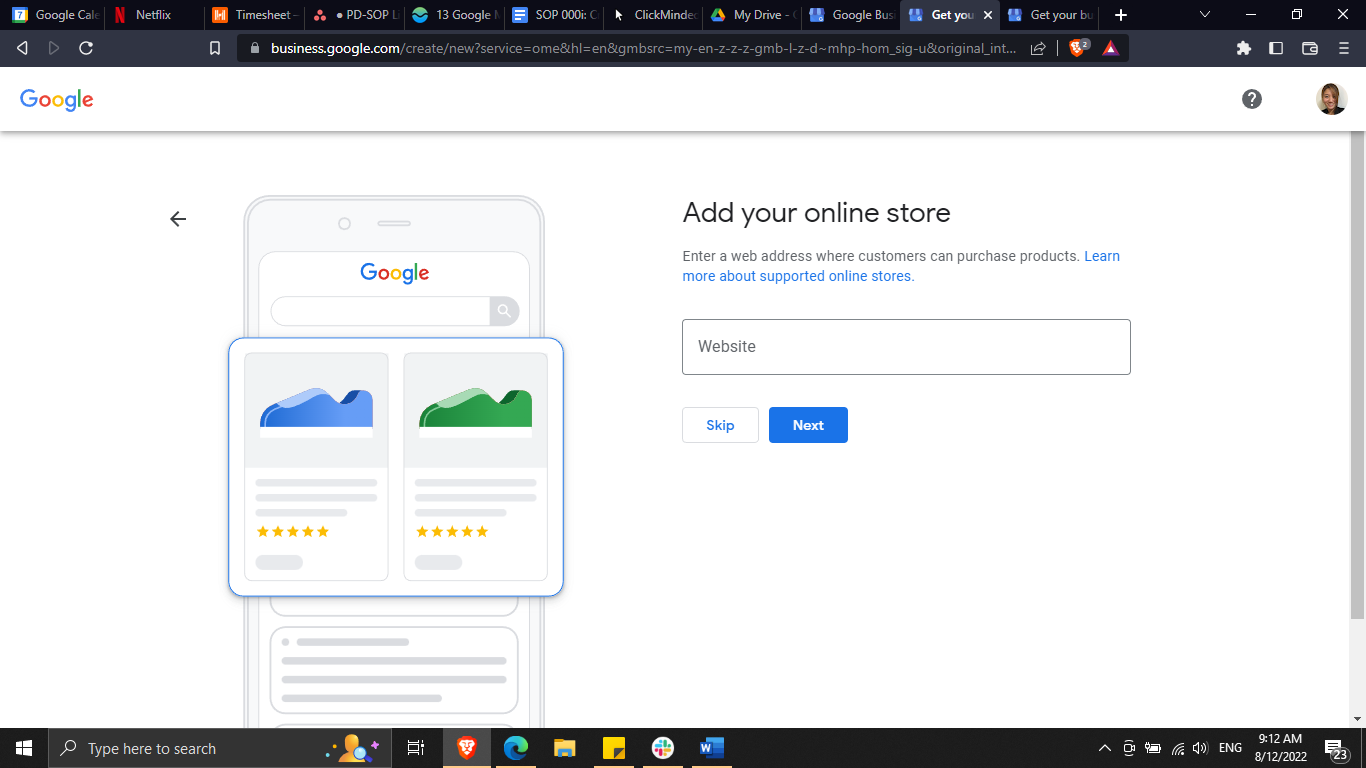Reload the page with refresh icon

[x=86, y=48]
